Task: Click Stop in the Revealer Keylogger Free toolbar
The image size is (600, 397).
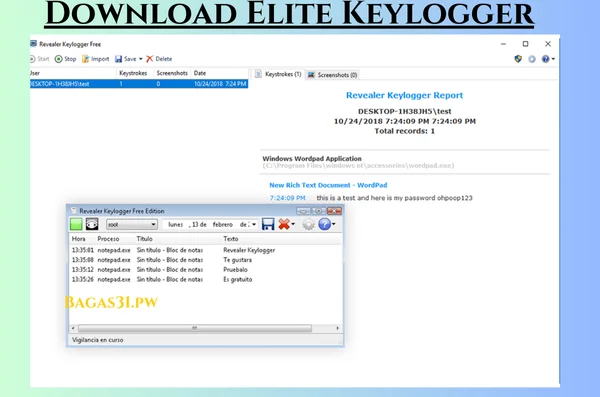Action: coord(65,59)
